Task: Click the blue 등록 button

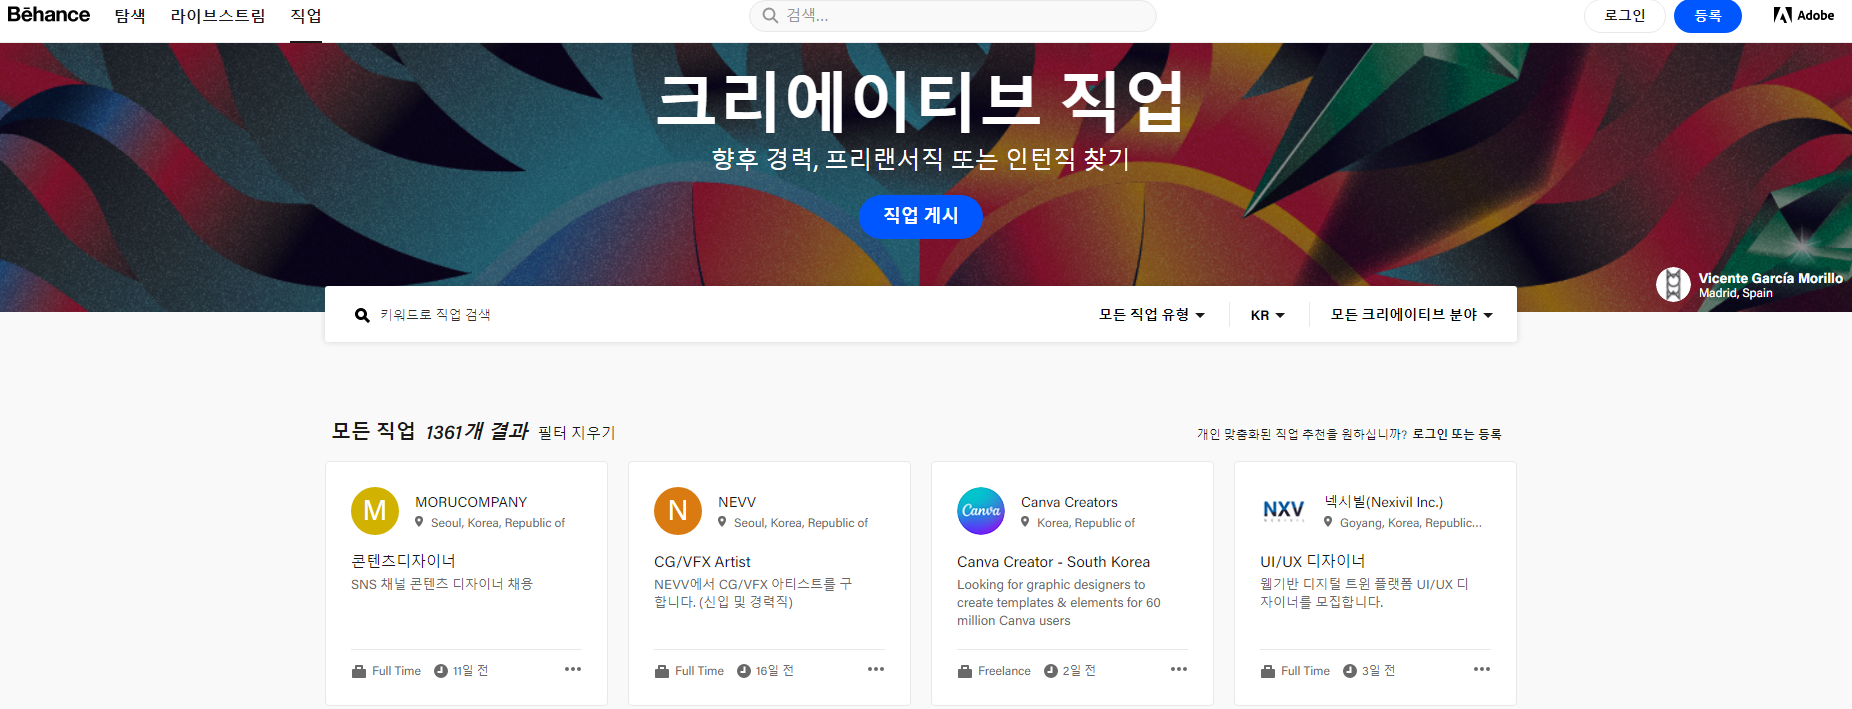Action: pyautogui.click(x=1708, y=16)
